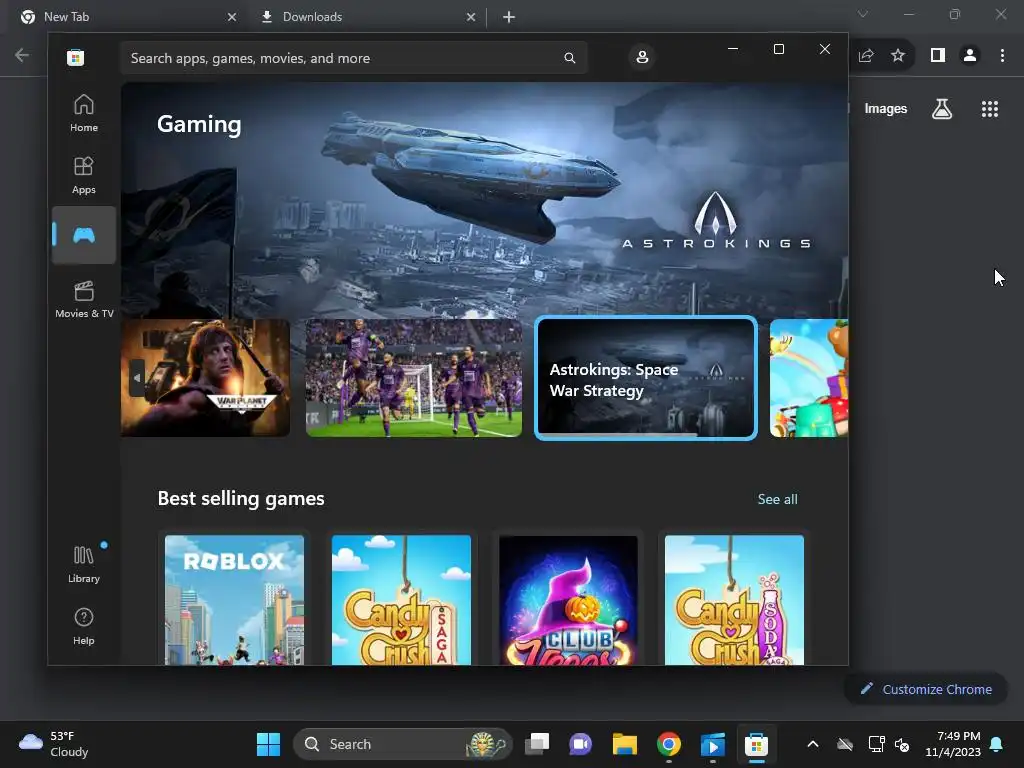This screenshot has height=768, width=1024.
Task: Click the muted volume tray icon
Action: (902, 744)
